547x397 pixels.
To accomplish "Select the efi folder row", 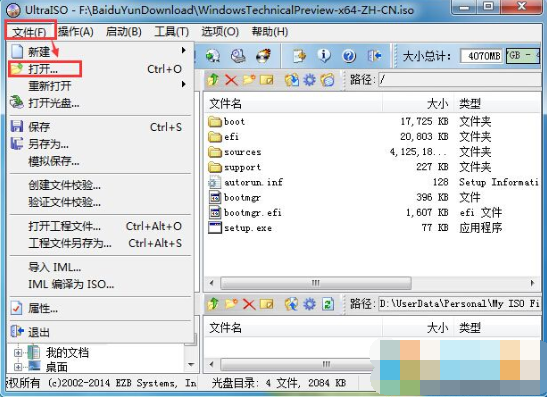I will [372, 136].
